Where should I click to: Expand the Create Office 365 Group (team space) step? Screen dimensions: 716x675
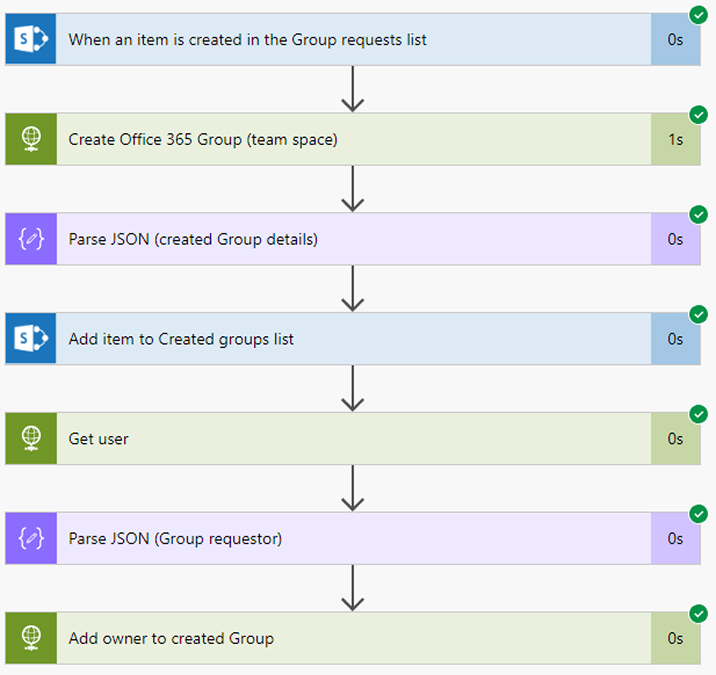tap(353, 139)
